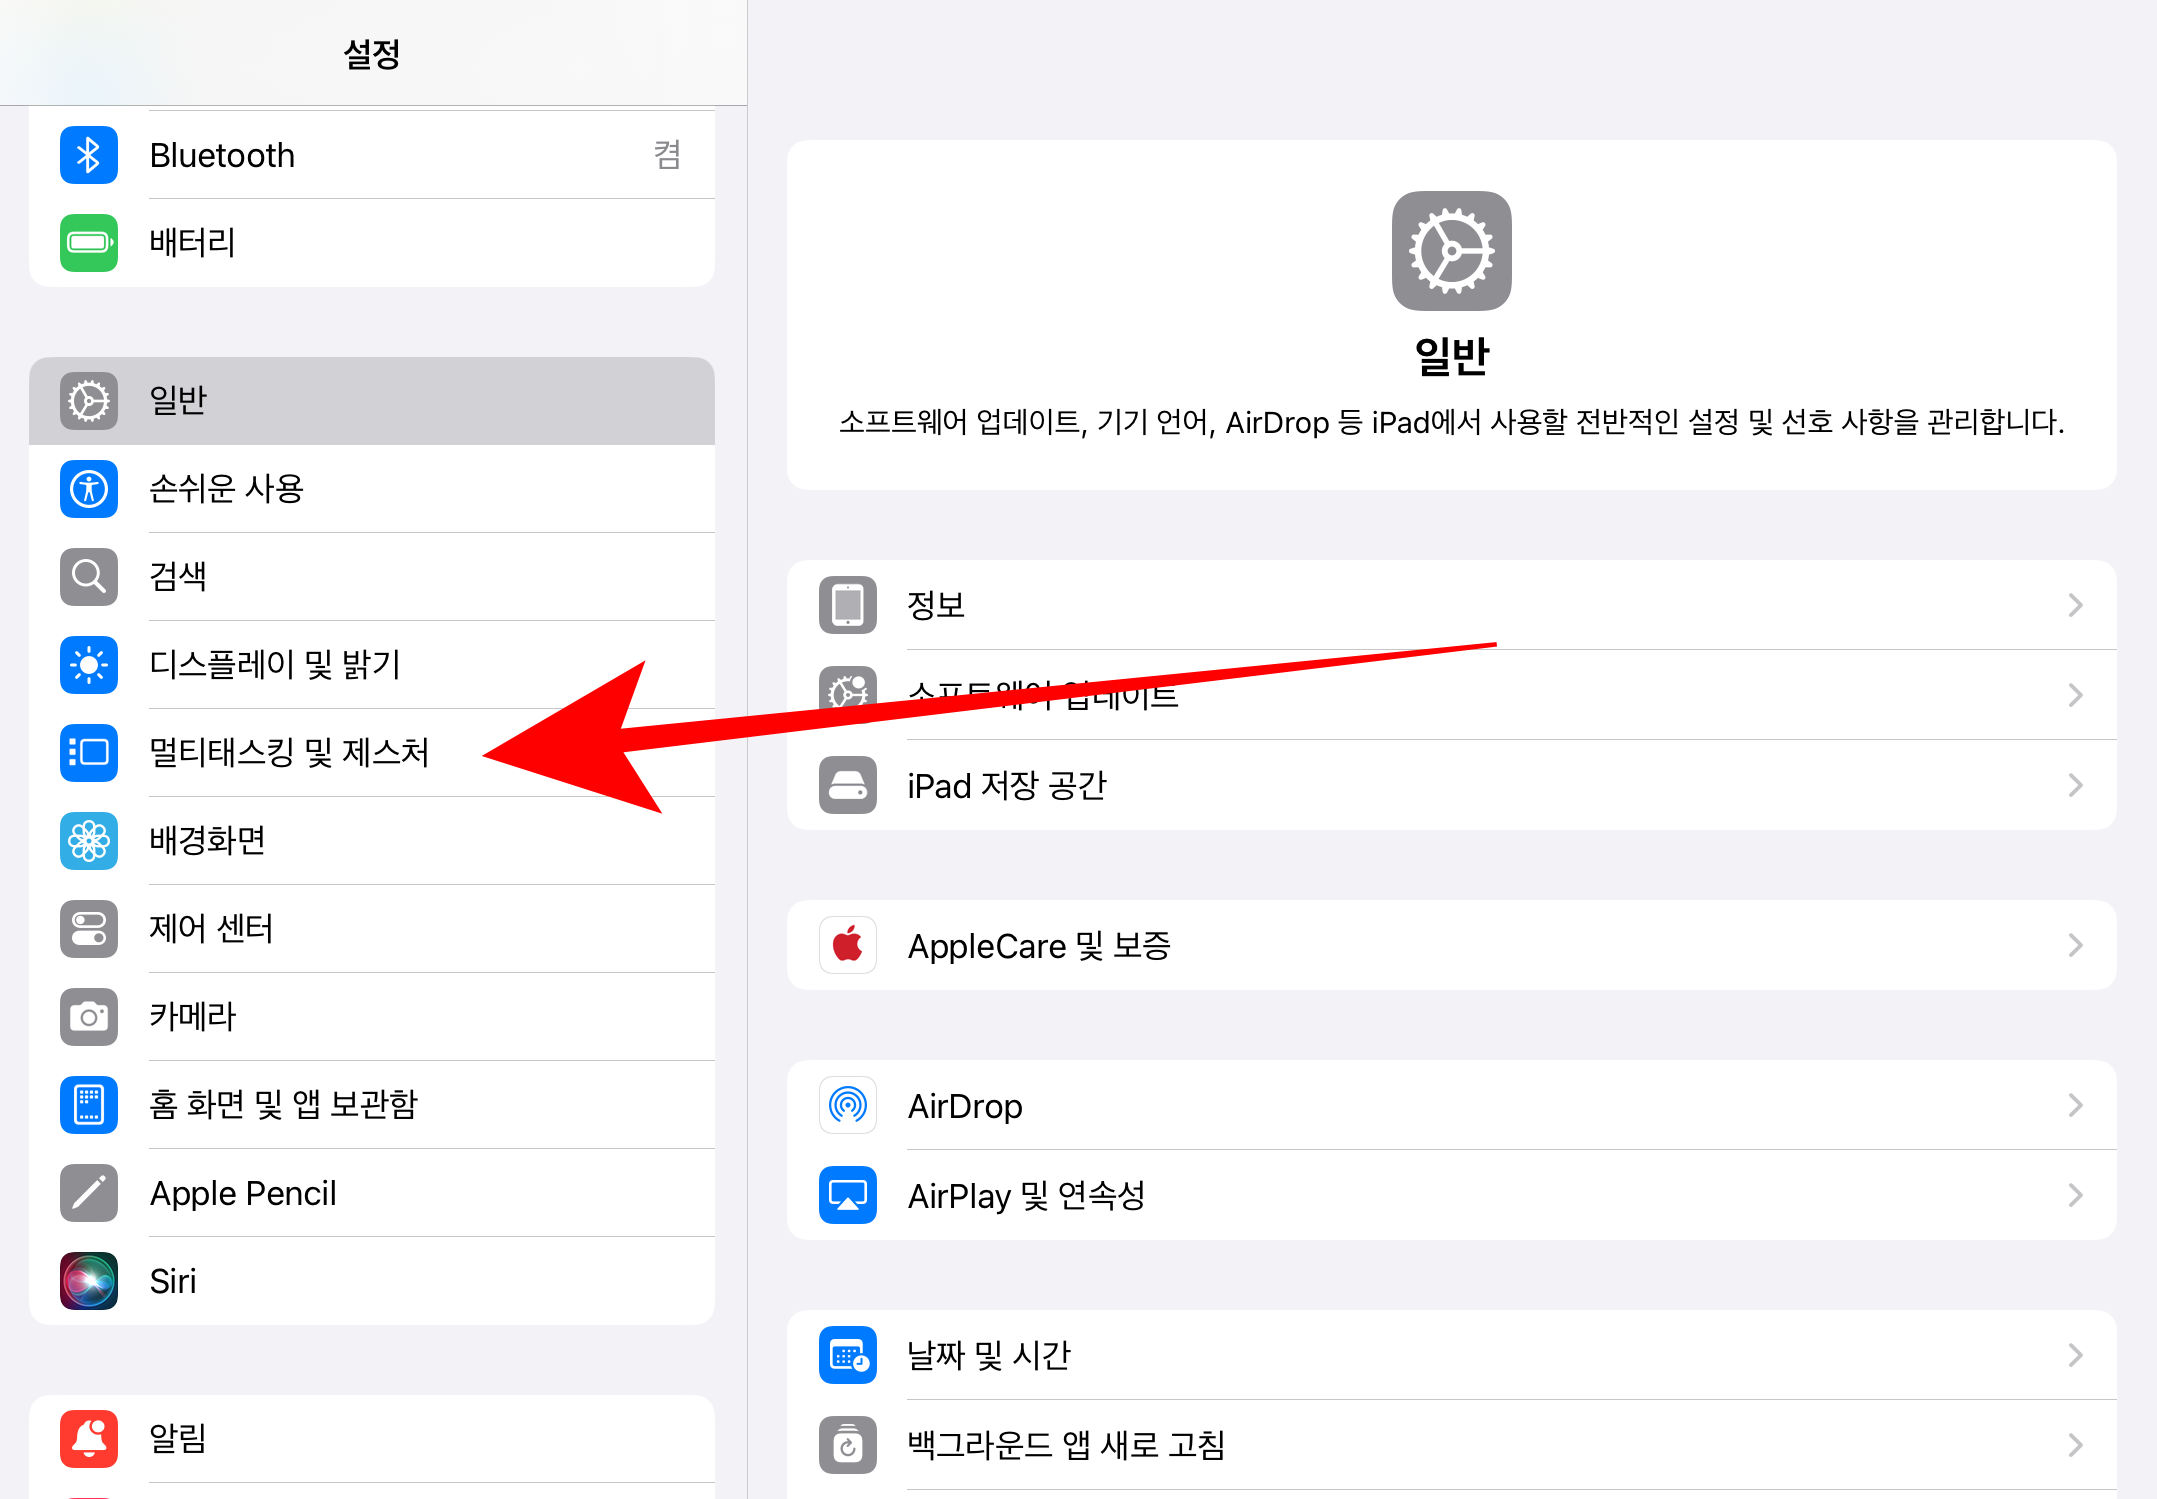Open the green 배터리 battery icon
2157x1499 pixels.
click(x=89, y=243)
